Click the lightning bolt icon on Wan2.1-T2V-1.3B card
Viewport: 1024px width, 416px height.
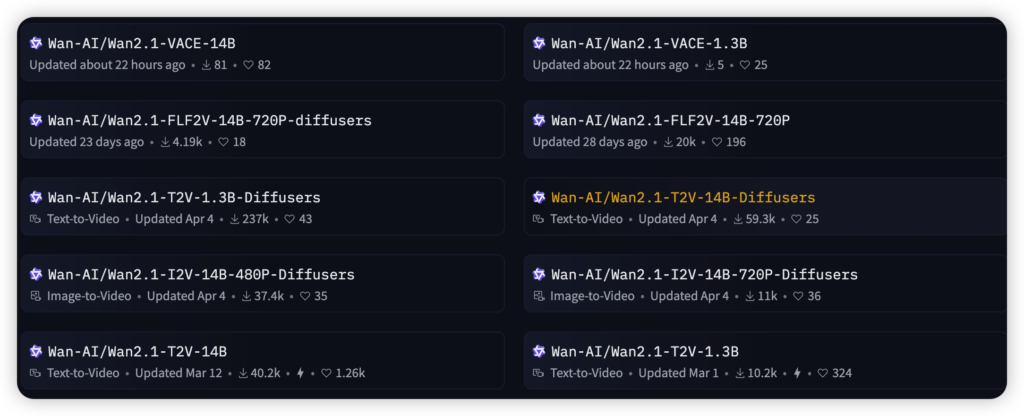795,374
